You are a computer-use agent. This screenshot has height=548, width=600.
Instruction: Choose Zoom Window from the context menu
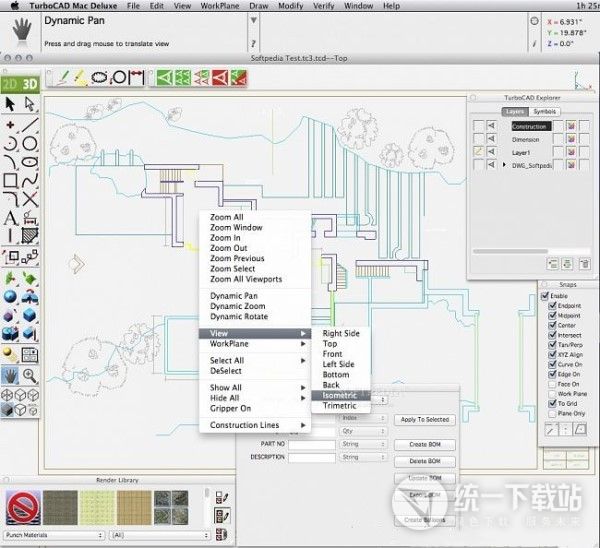pyautogui.click(x=255, y=227)
